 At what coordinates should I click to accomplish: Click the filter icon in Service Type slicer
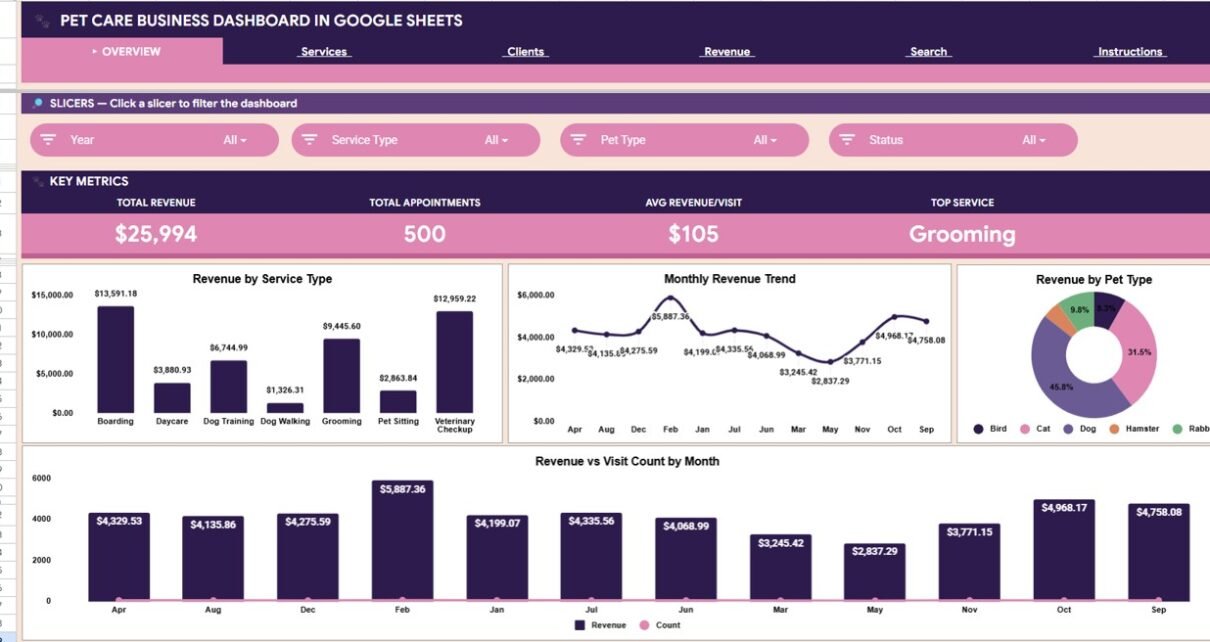pyautogui.click(x=310, y=140)
